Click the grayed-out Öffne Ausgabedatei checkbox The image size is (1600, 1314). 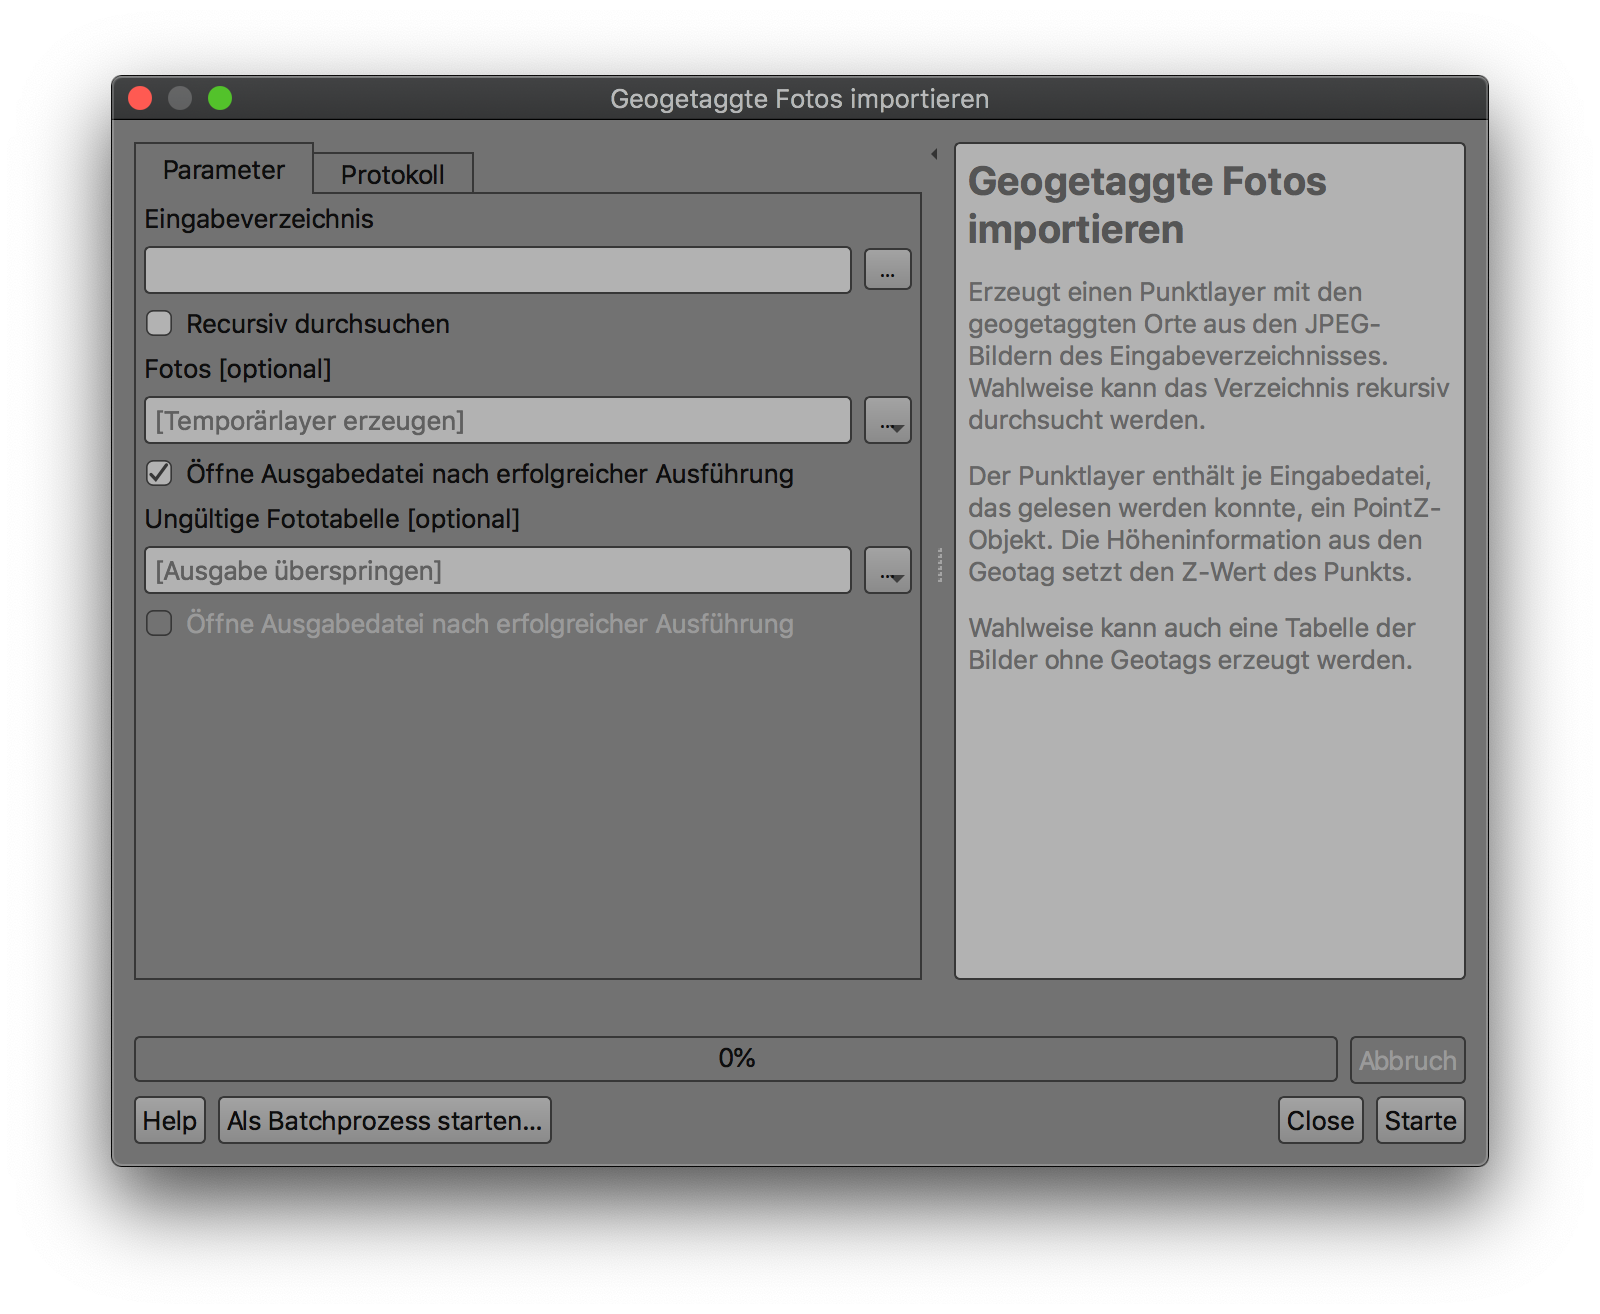click(159, 623)
